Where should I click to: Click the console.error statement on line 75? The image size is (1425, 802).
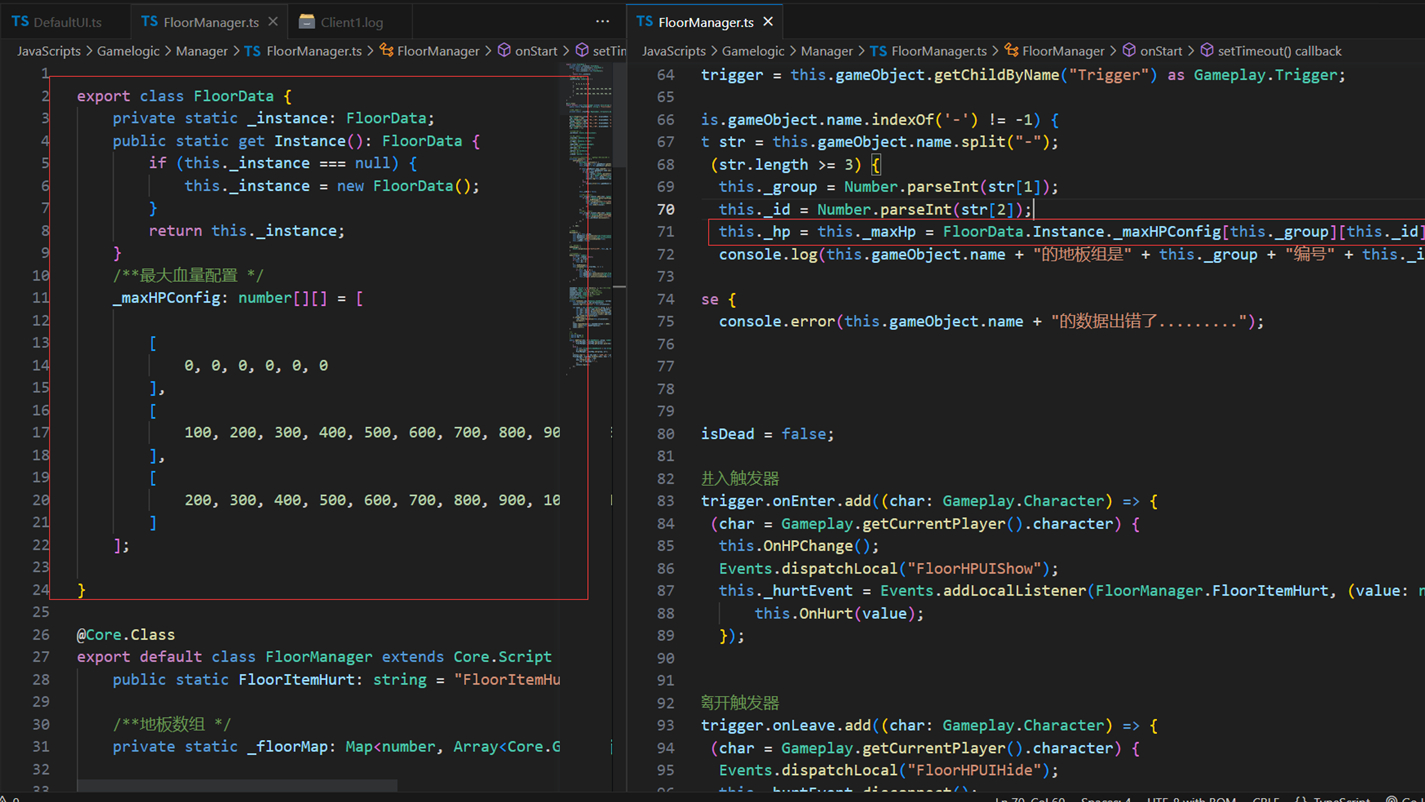(991, 321)
